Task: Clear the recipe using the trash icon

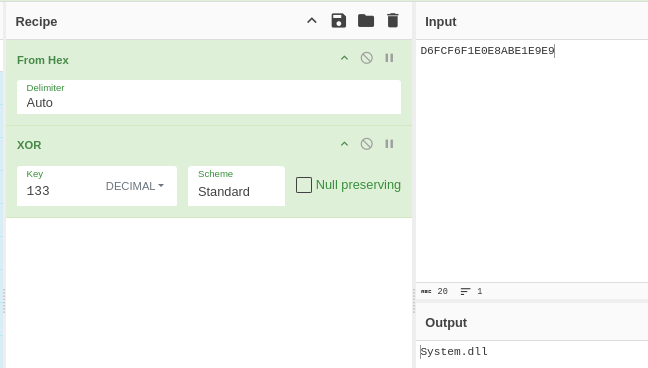Action: click(393, 21)
